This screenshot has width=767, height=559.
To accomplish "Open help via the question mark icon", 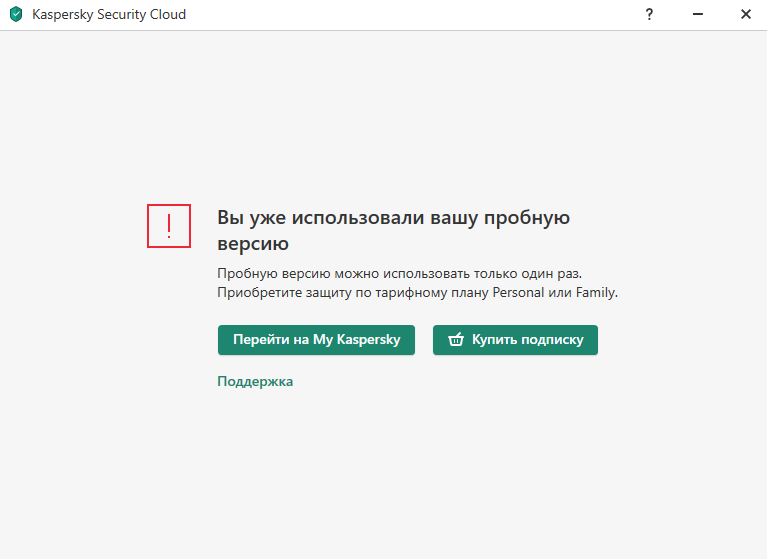I will (649, 15).
